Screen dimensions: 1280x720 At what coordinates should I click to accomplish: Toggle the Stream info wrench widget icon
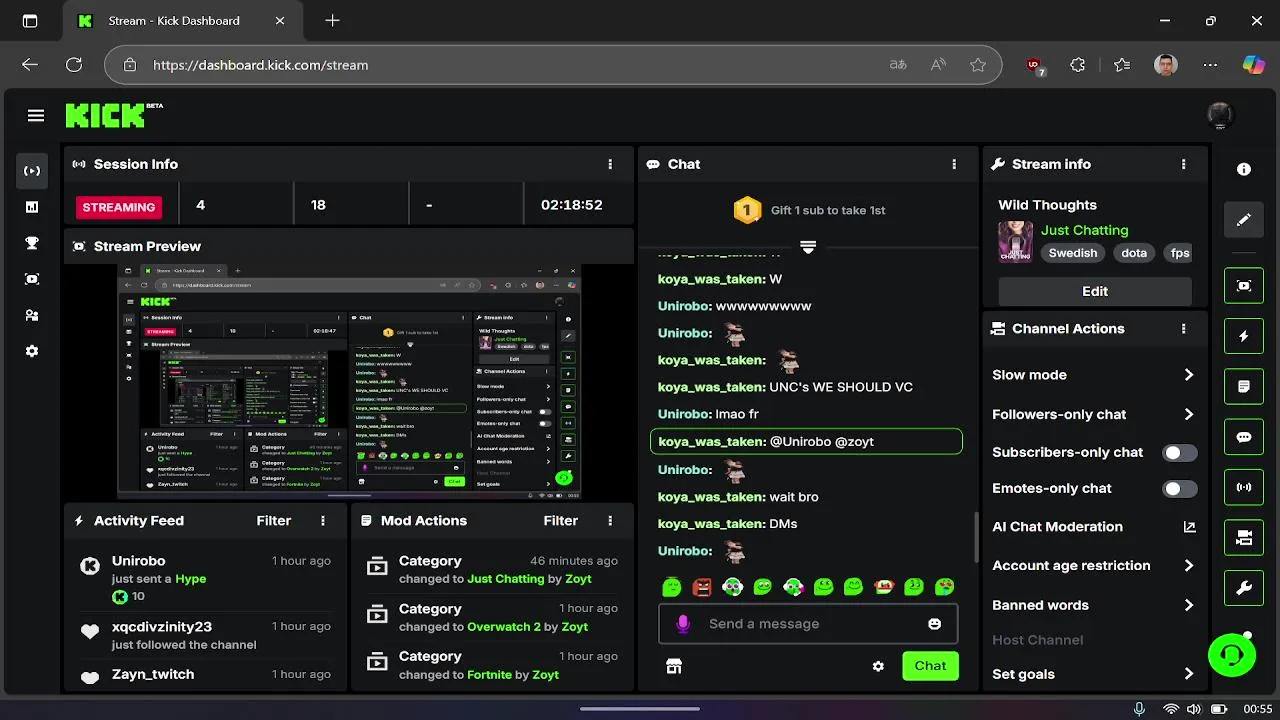(1244, 588)
